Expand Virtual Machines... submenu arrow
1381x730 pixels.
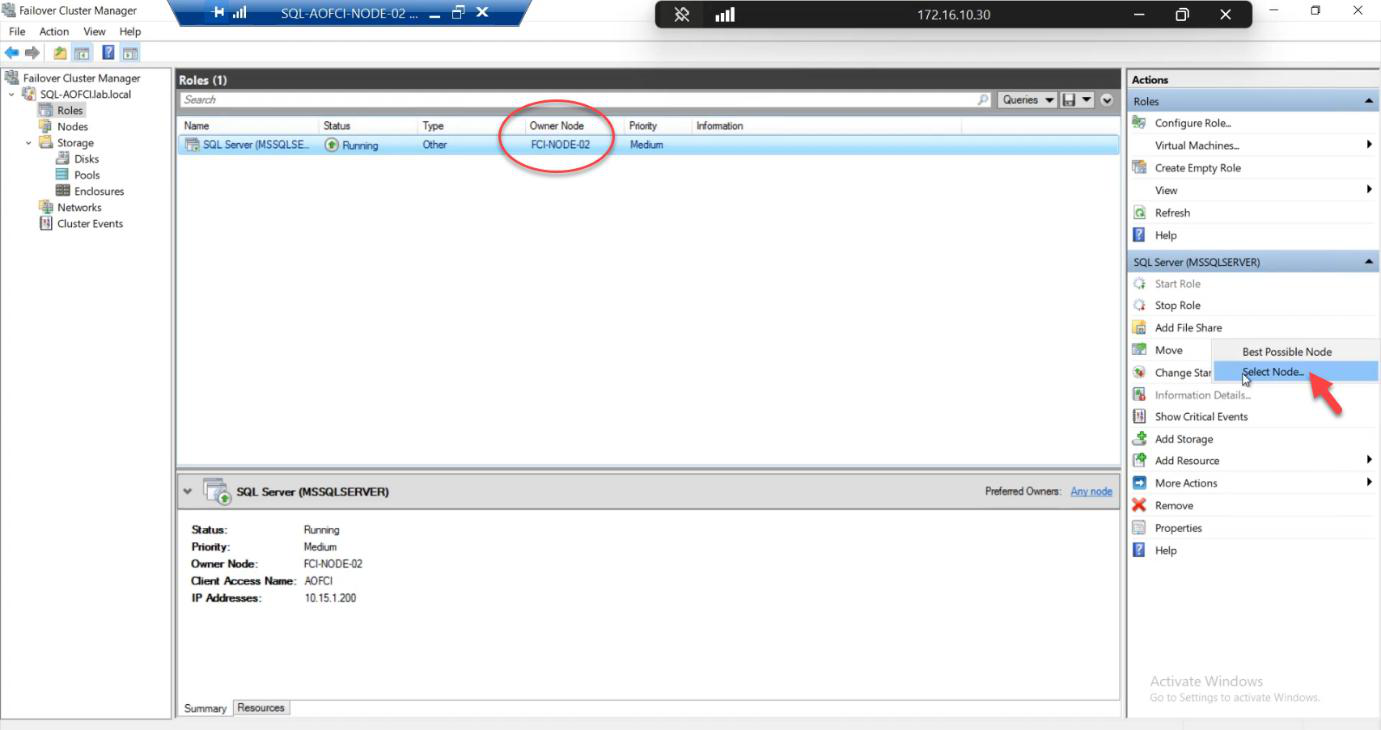point(1369,145)
